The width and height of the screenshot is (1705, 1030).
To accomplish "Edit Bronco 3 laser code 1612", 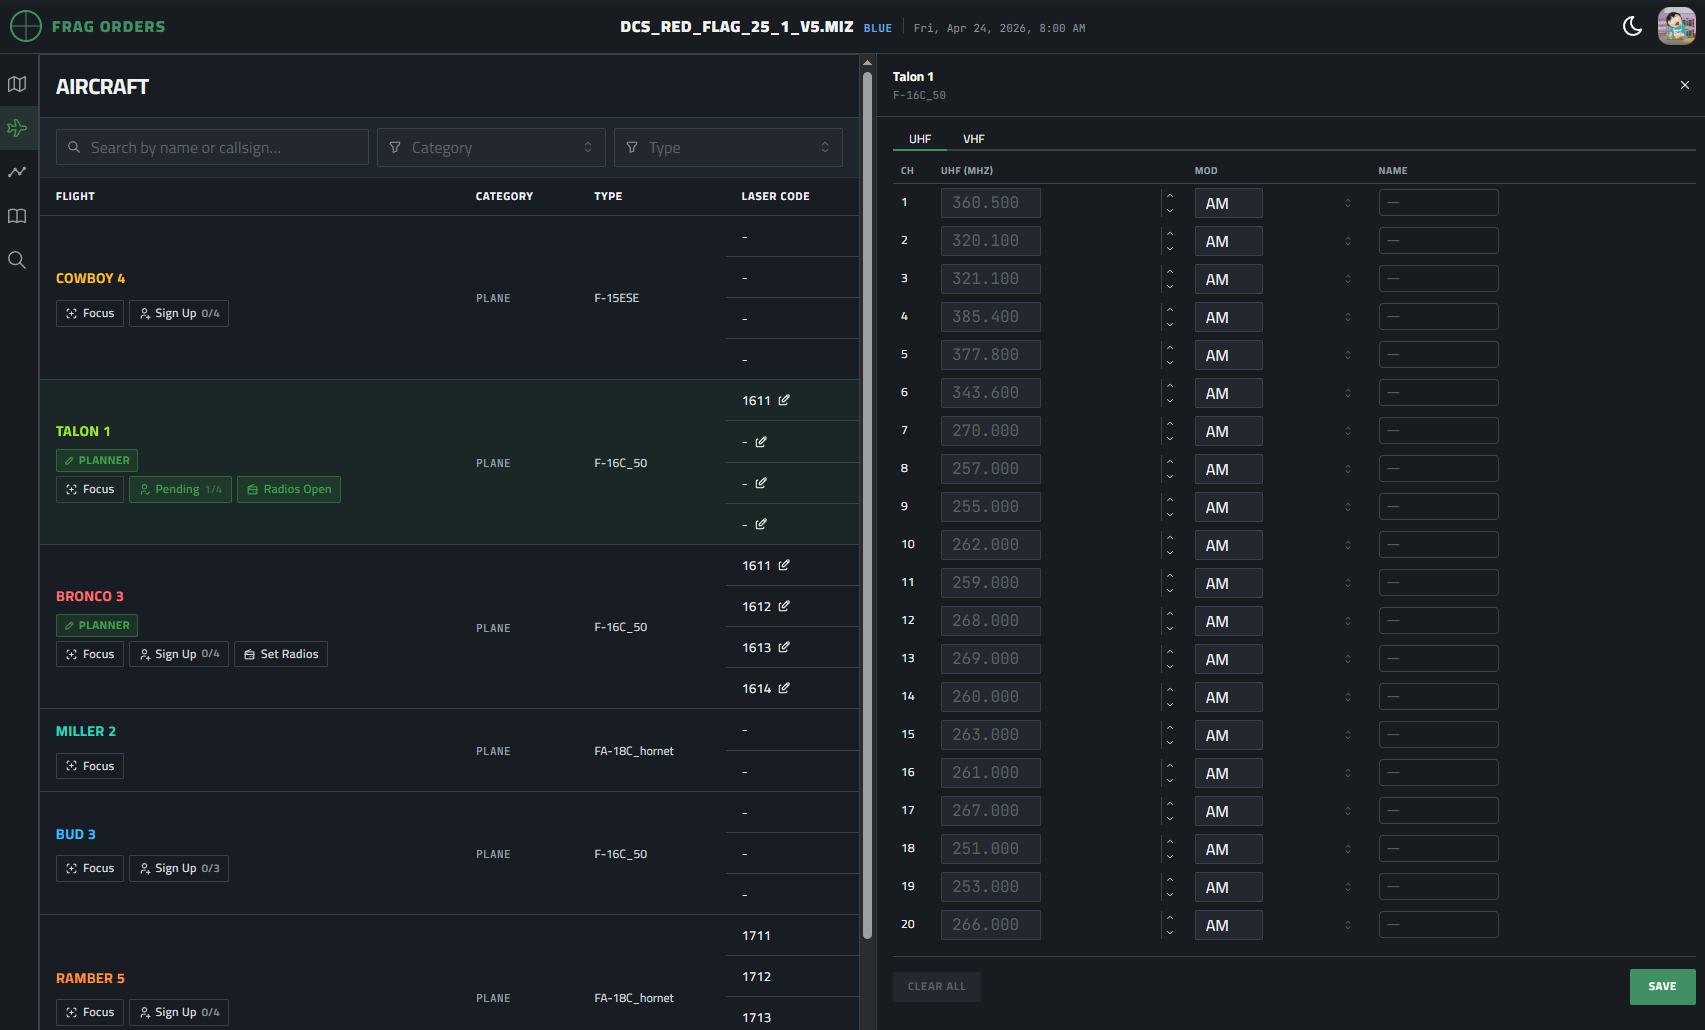I will (784, 606).
